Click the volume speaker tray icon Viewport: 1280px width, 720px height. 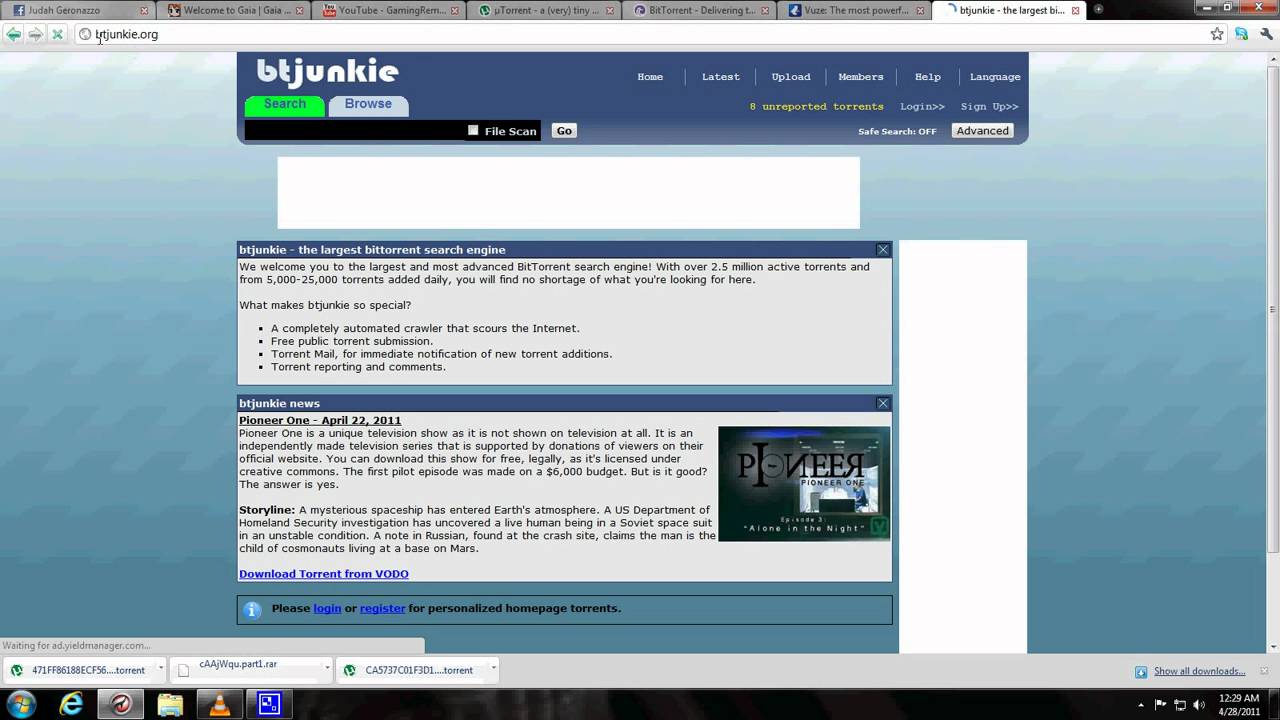pyautogui.click(x=1200, y=704)
